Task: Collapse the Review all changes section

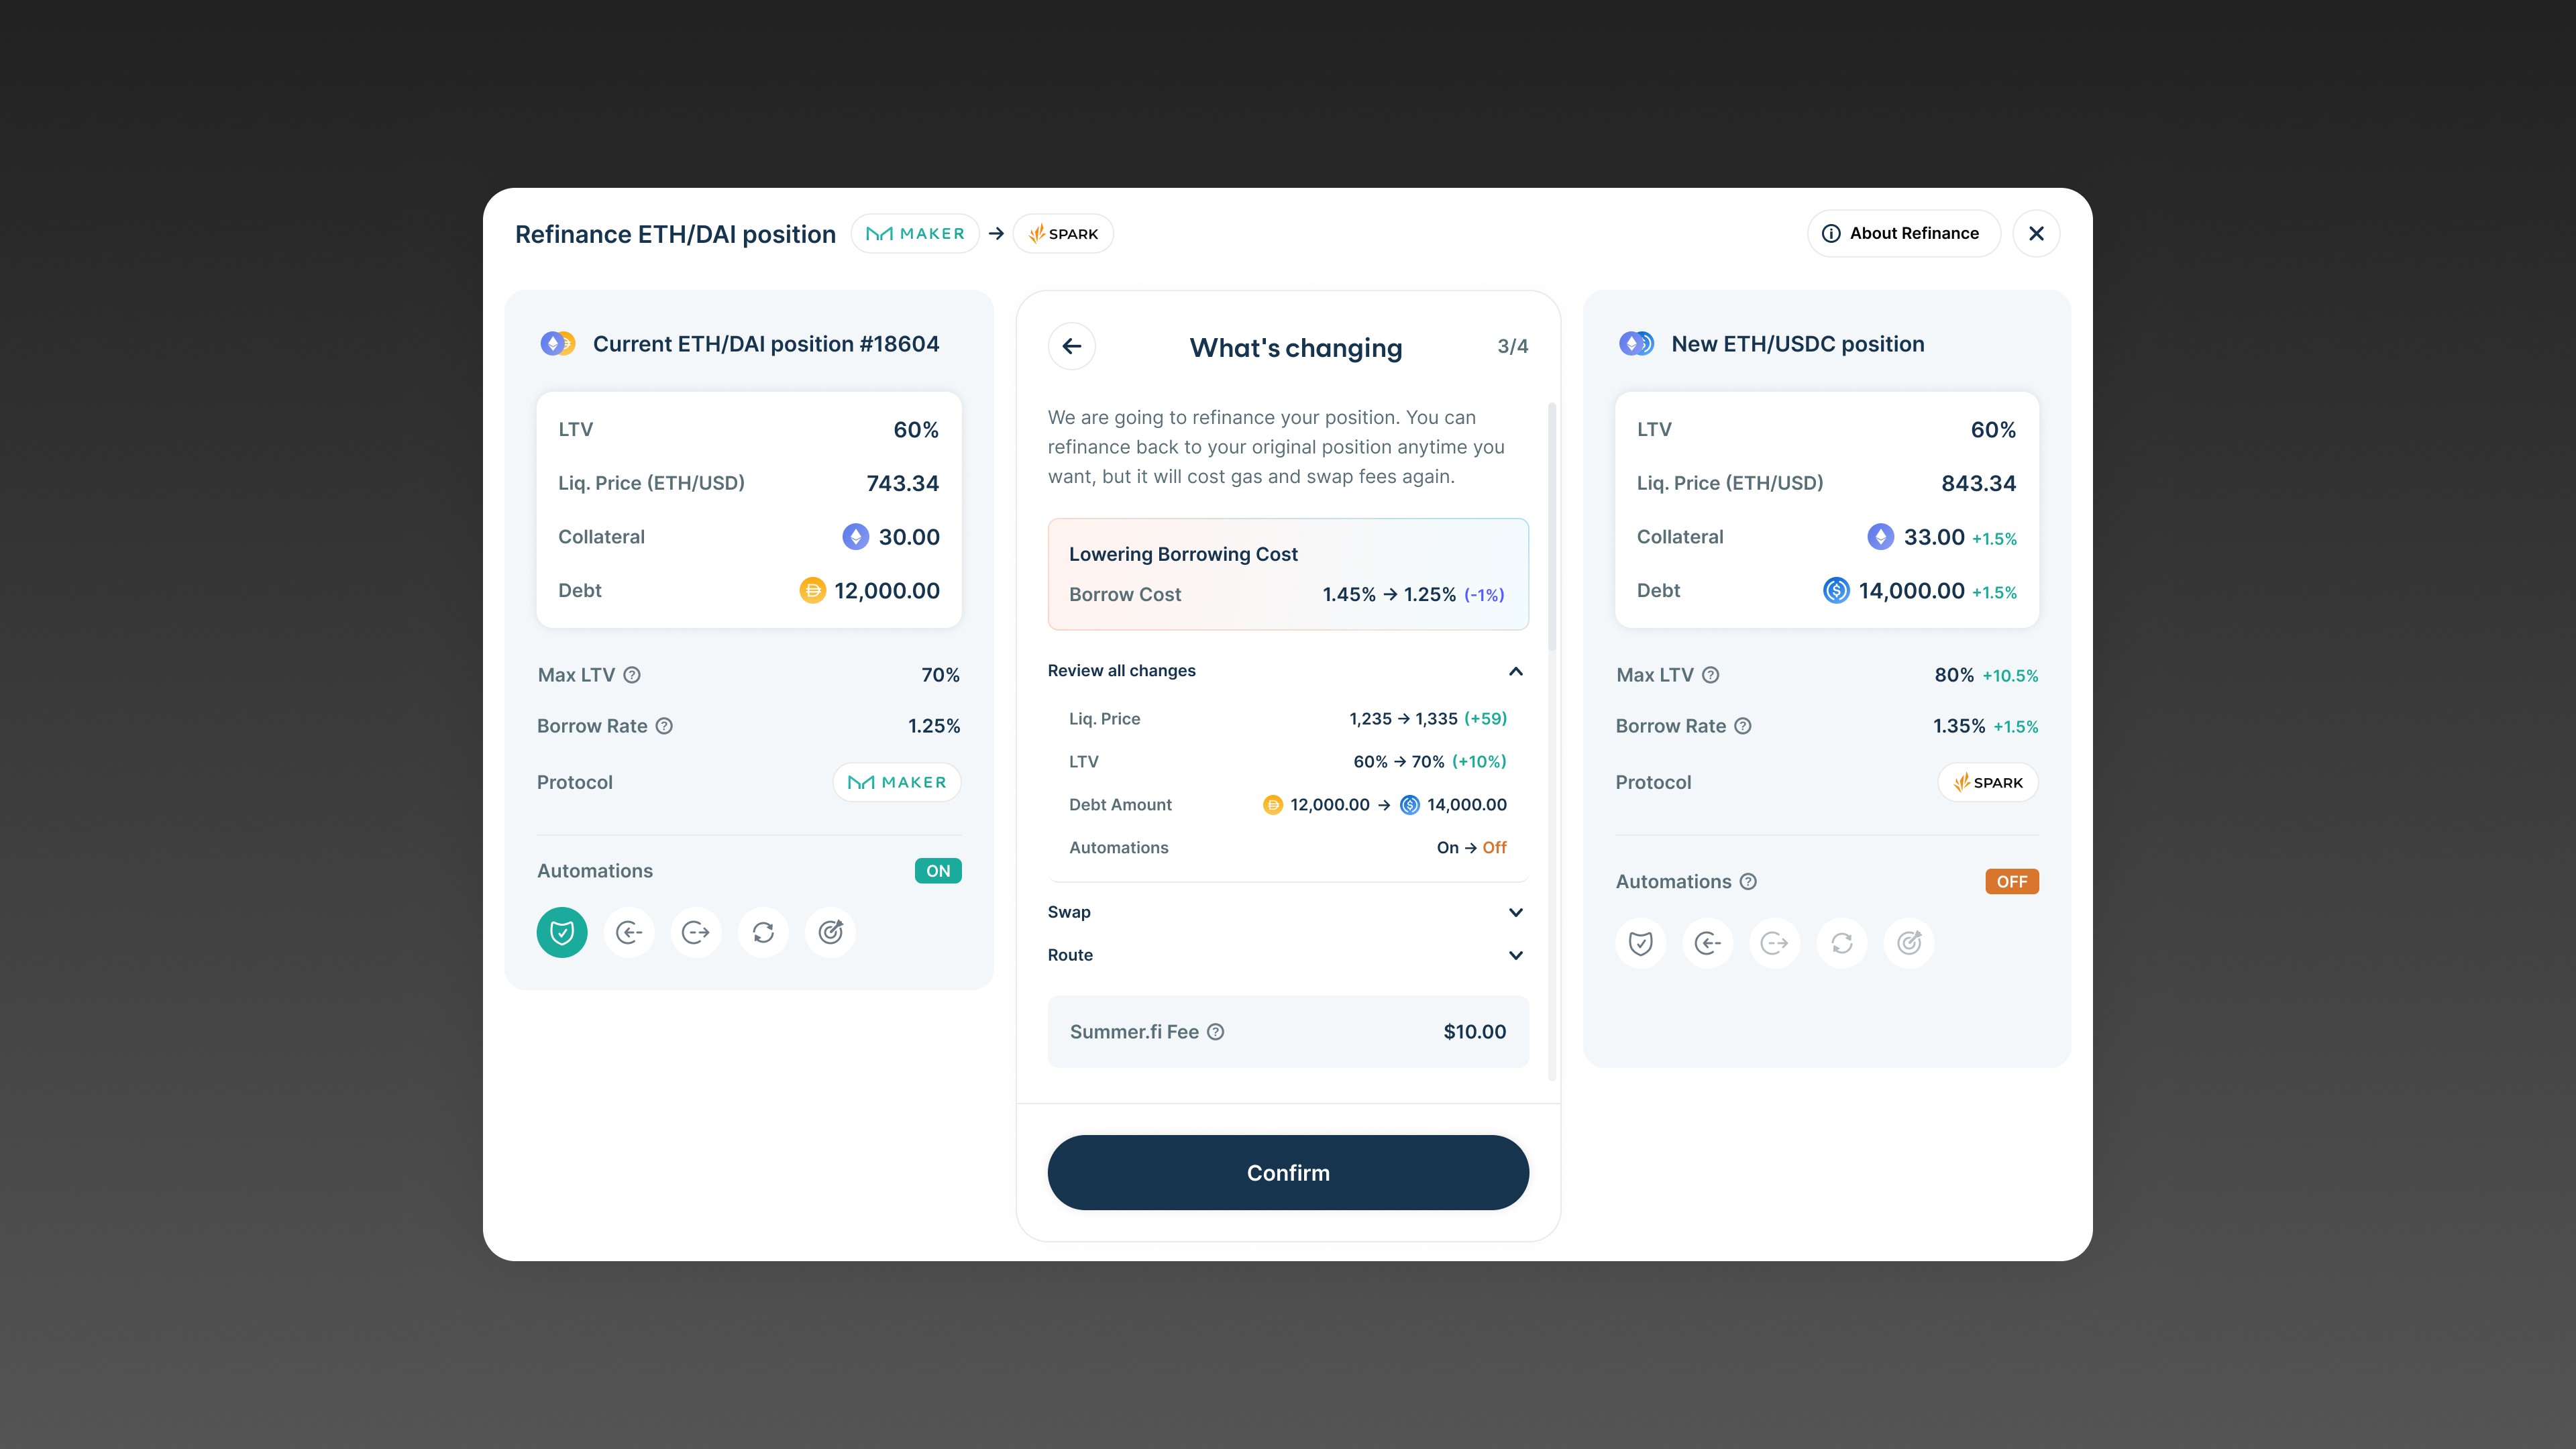Action: [1515, 671]
